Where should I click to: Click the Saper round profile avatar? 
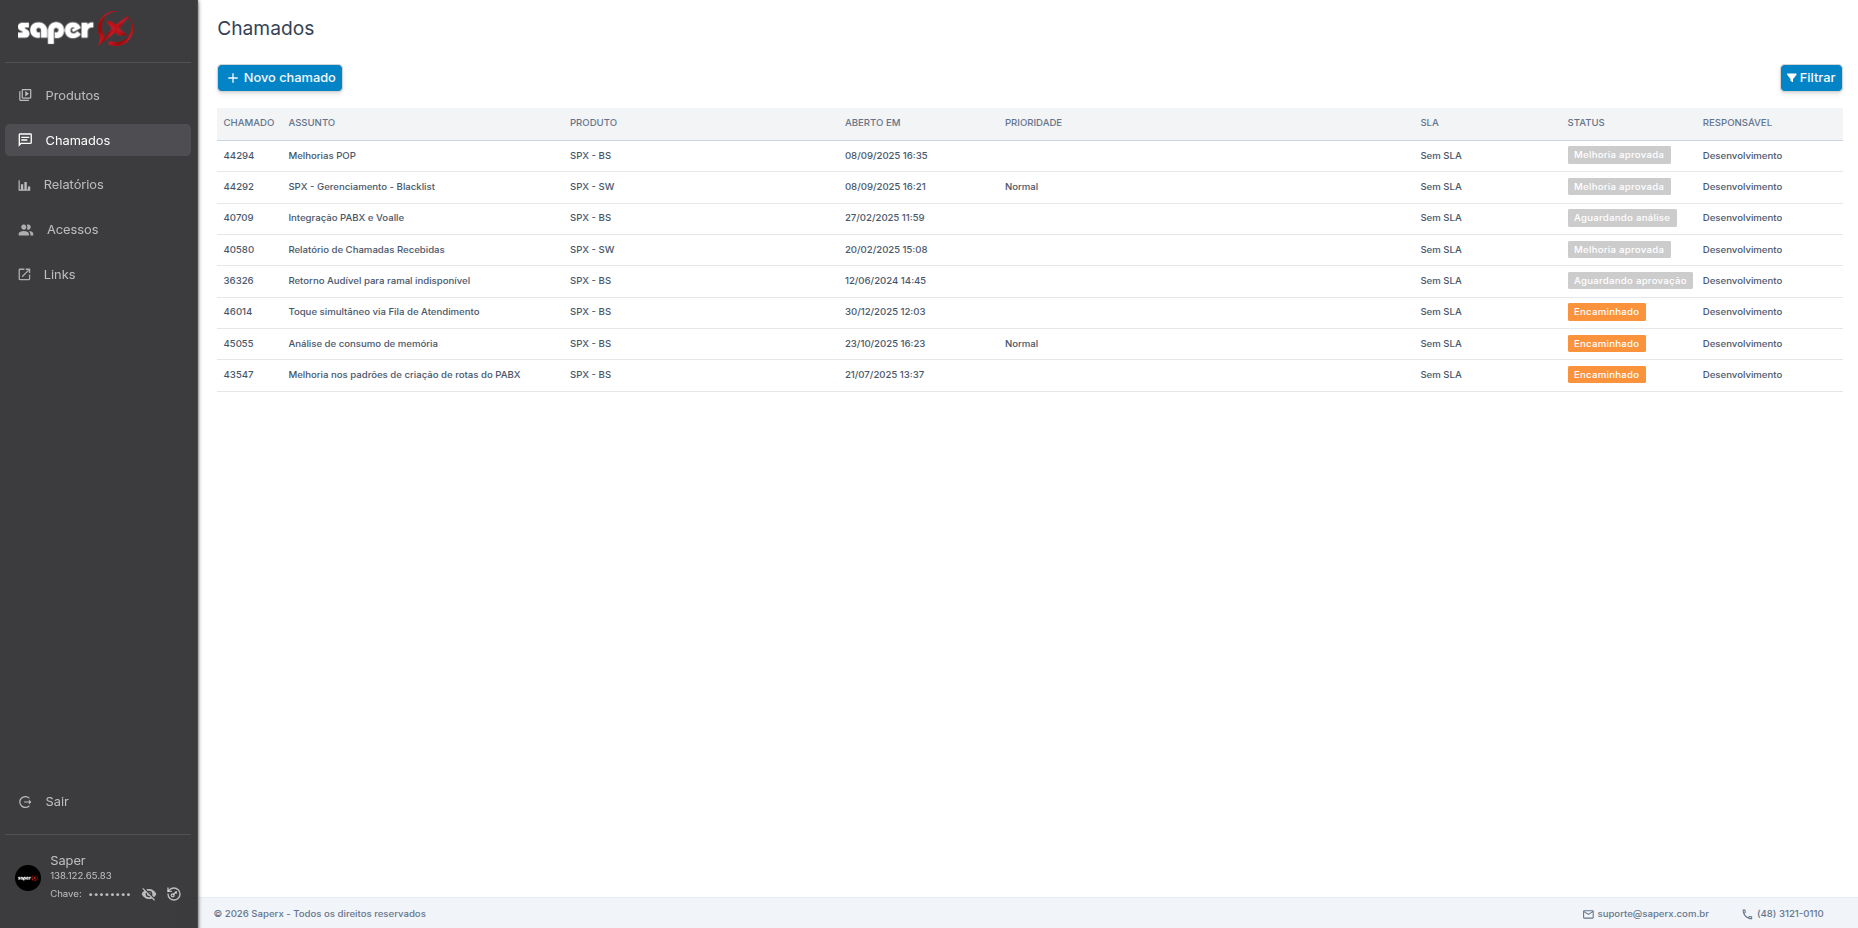click(x=28, y=878)
